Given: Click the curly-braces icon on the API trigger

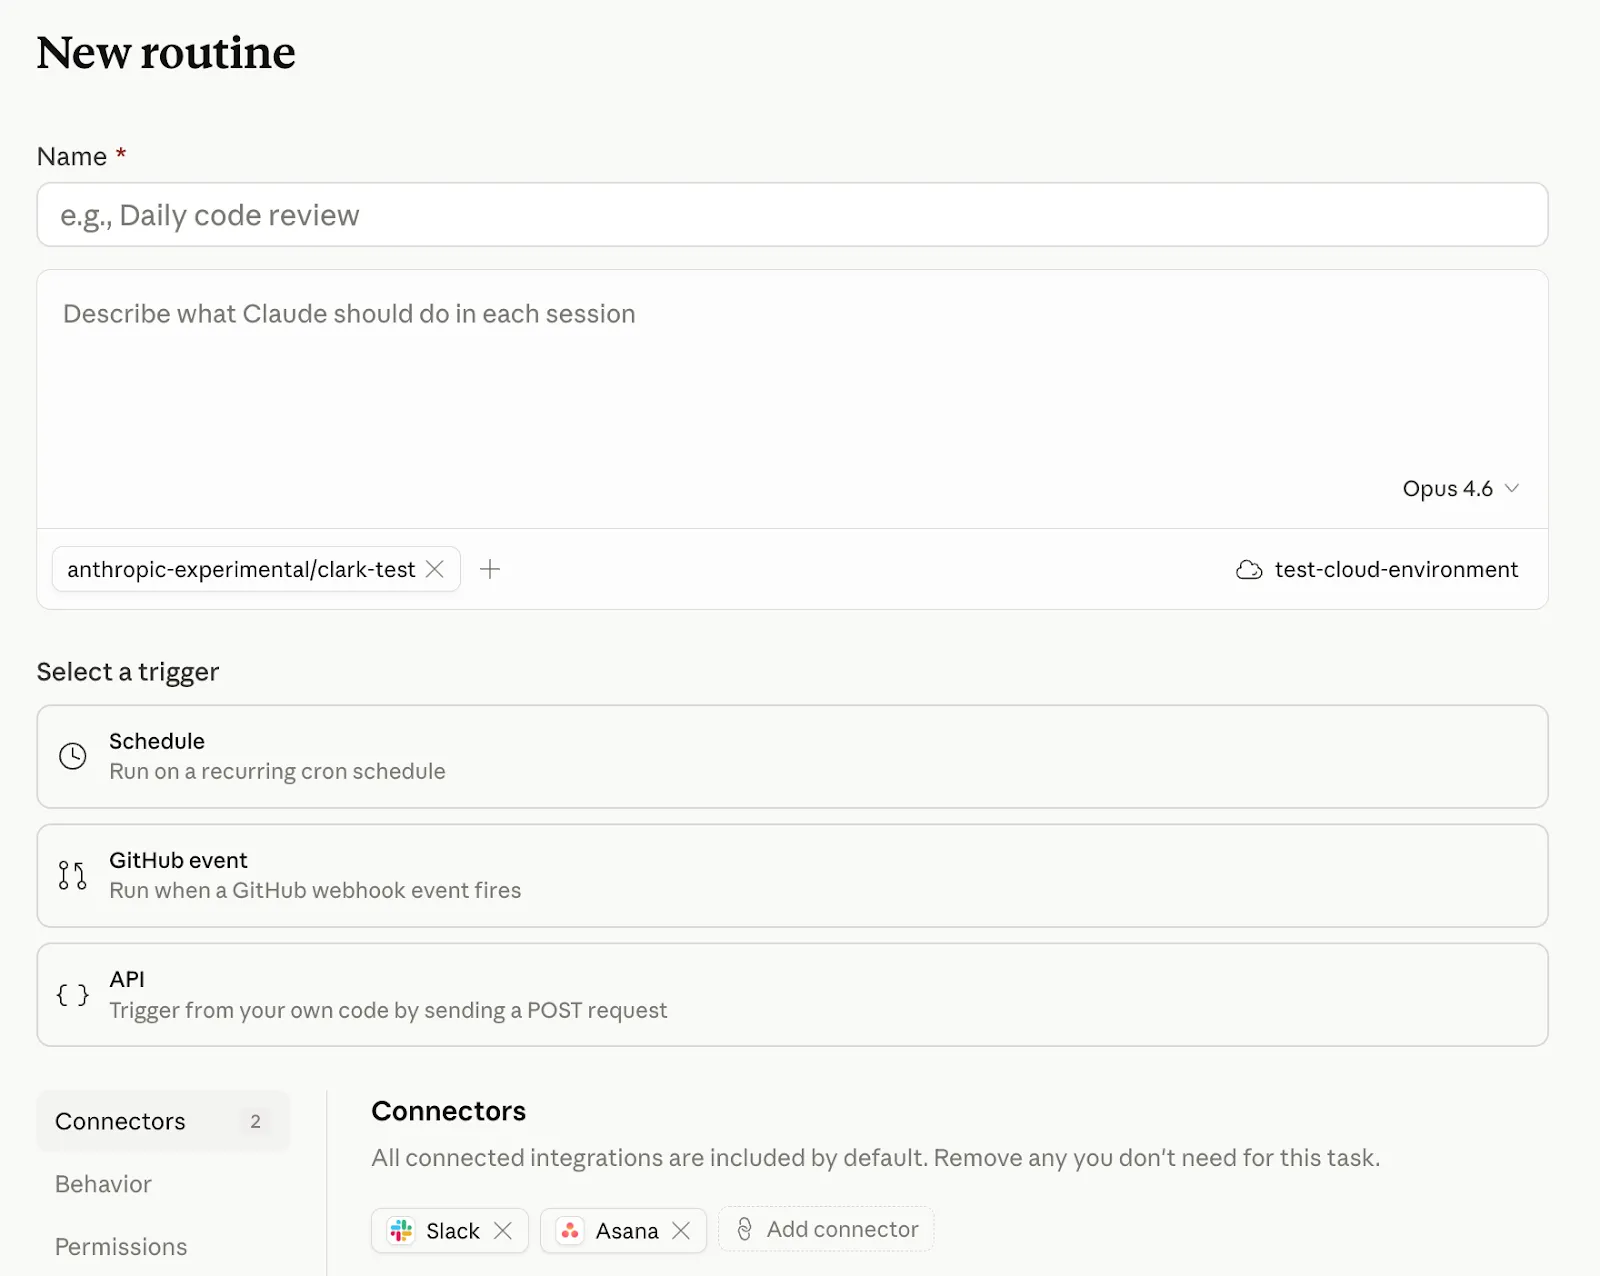Looking at the screenshot, I should click(x=71, y=994).
